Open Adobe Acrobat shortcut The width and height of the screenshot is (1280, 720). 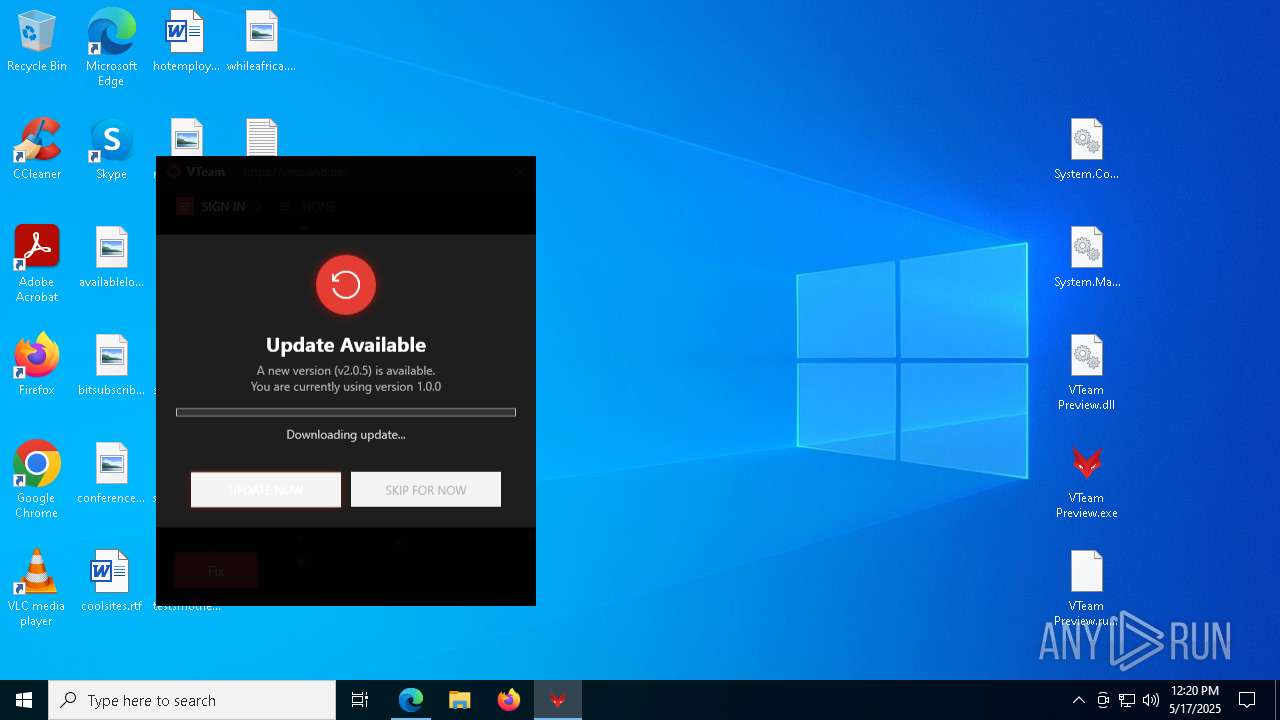[37, 264]
